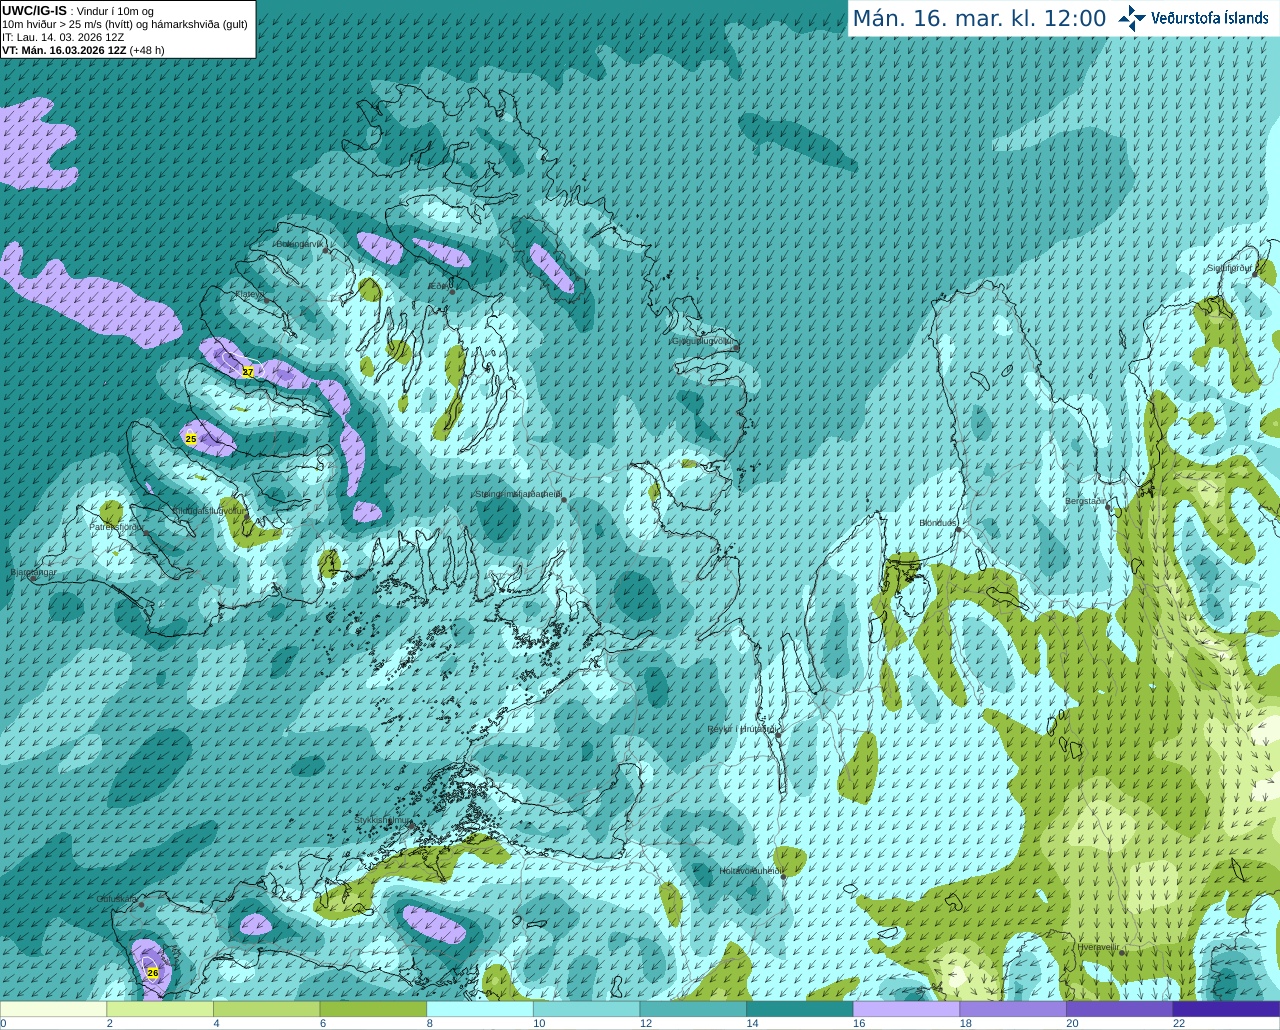Click the Flateyri station label
This screenshot has width=1280, height=1030.
tap(250, 294)
